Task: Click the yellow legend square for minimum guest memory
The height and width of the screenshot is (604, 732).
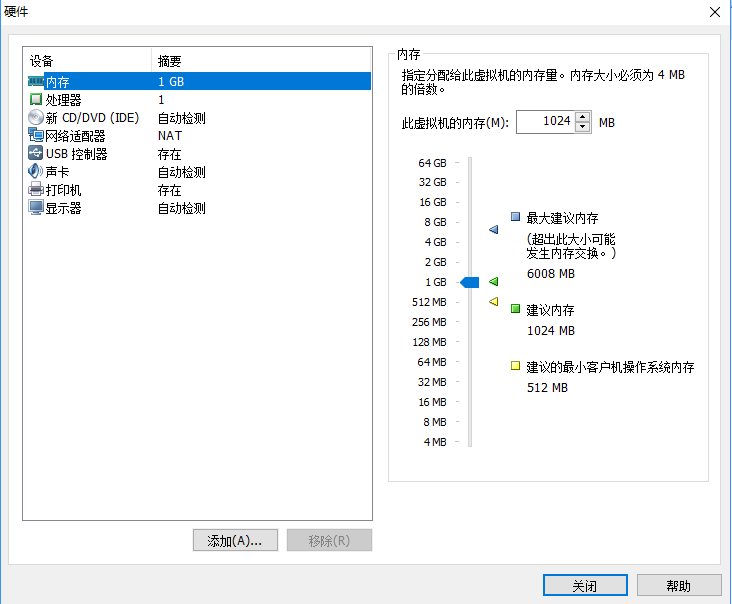Action: 515,365
